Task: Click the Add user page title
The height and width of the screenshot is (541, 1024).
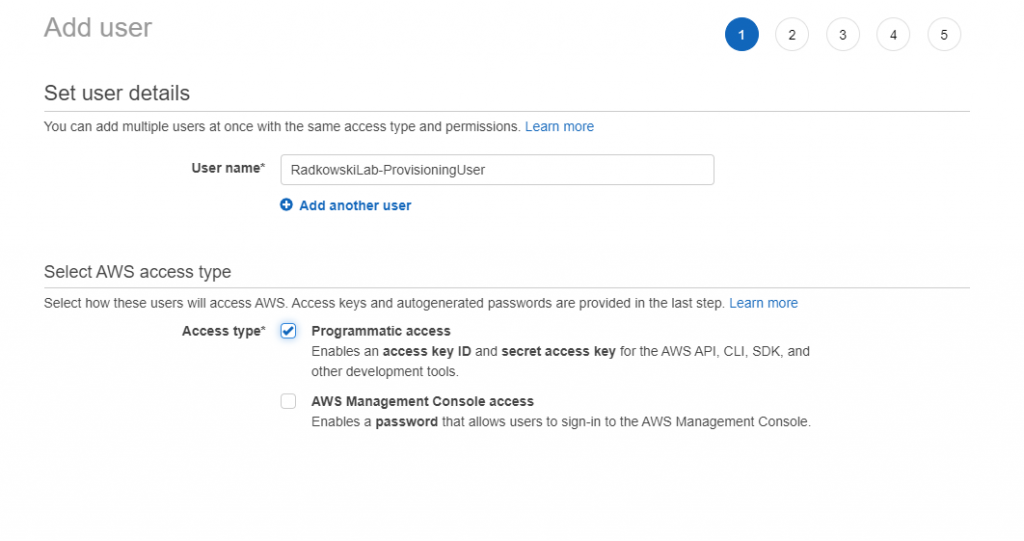Action: pos(98,28)
